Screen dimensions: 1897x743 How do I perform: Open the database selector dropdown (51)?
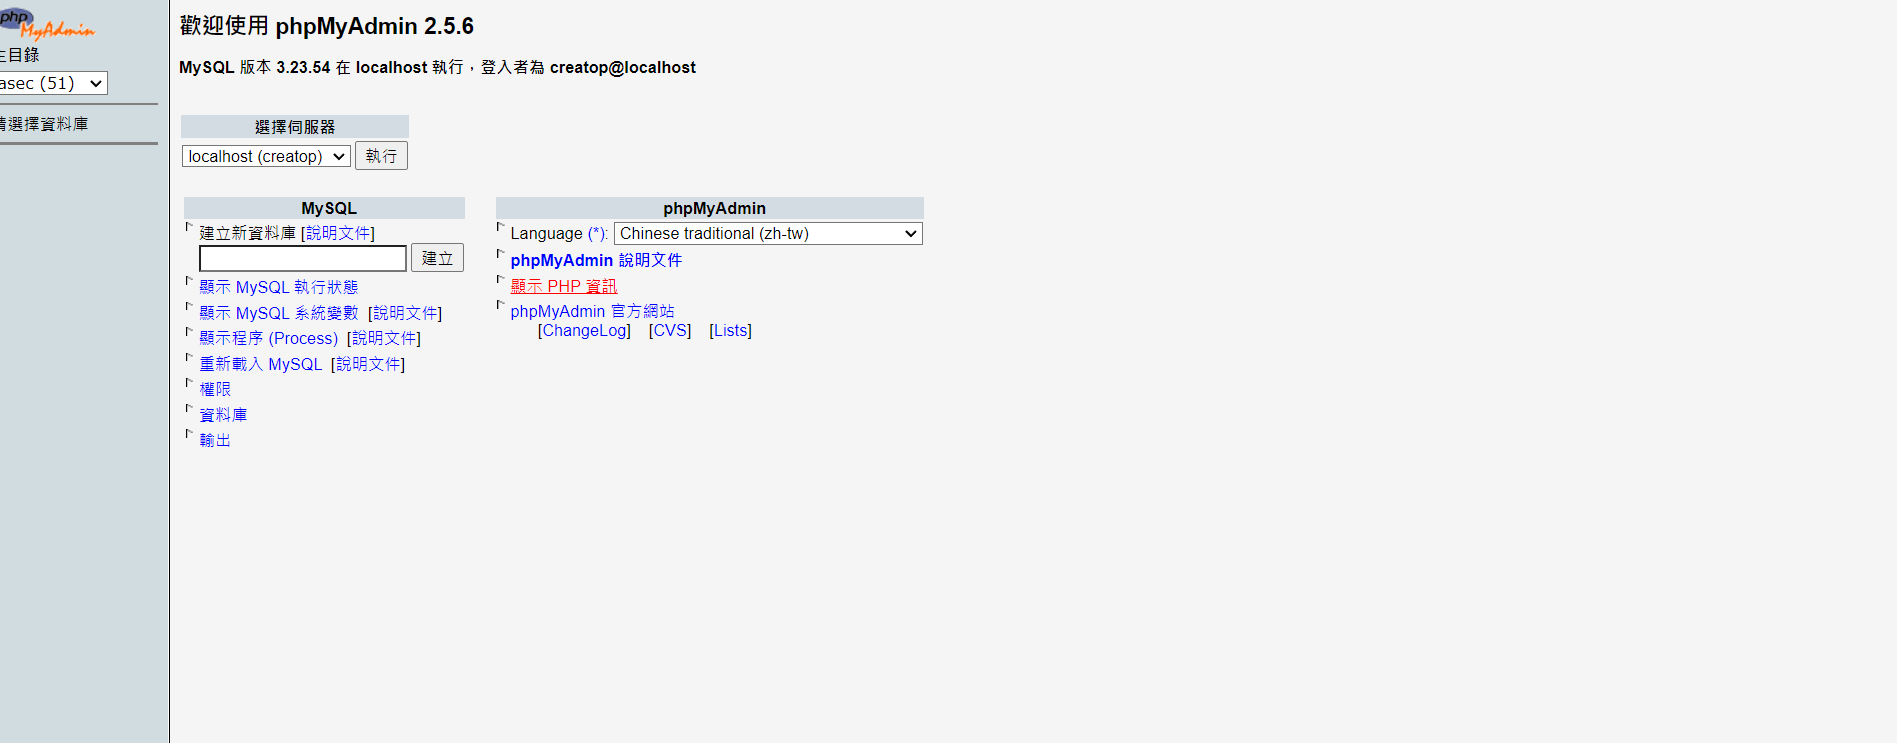54,83
